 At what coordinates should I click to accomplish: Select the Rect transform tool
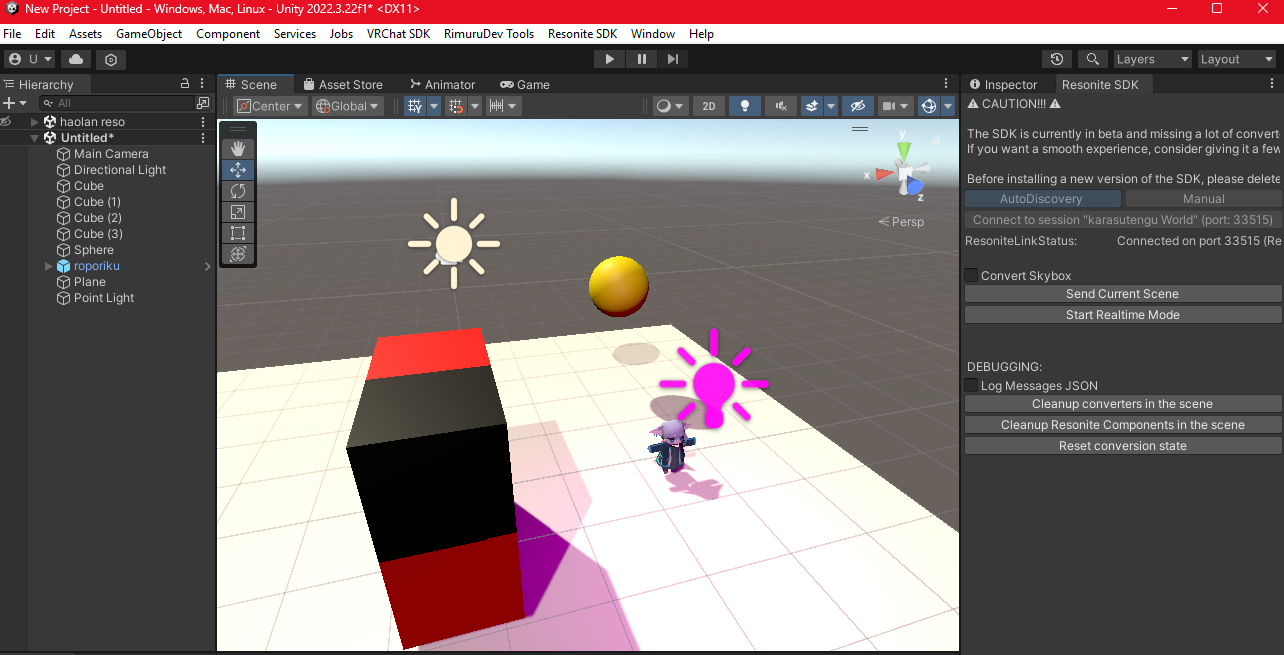[238, 233]
